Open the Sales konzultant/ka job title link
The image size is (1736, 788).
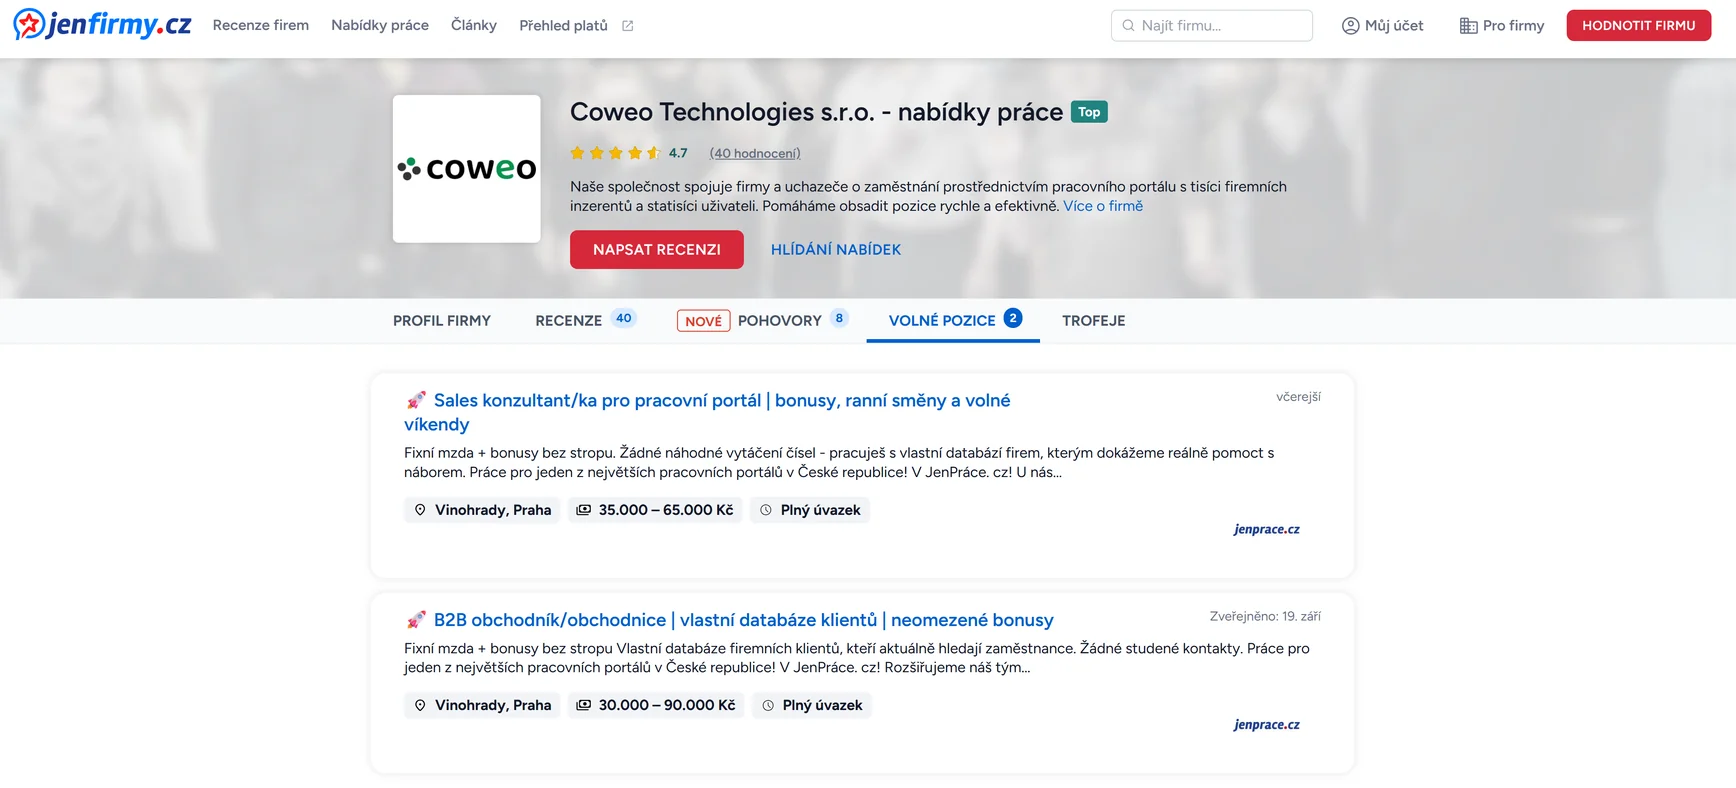[707, 412]
